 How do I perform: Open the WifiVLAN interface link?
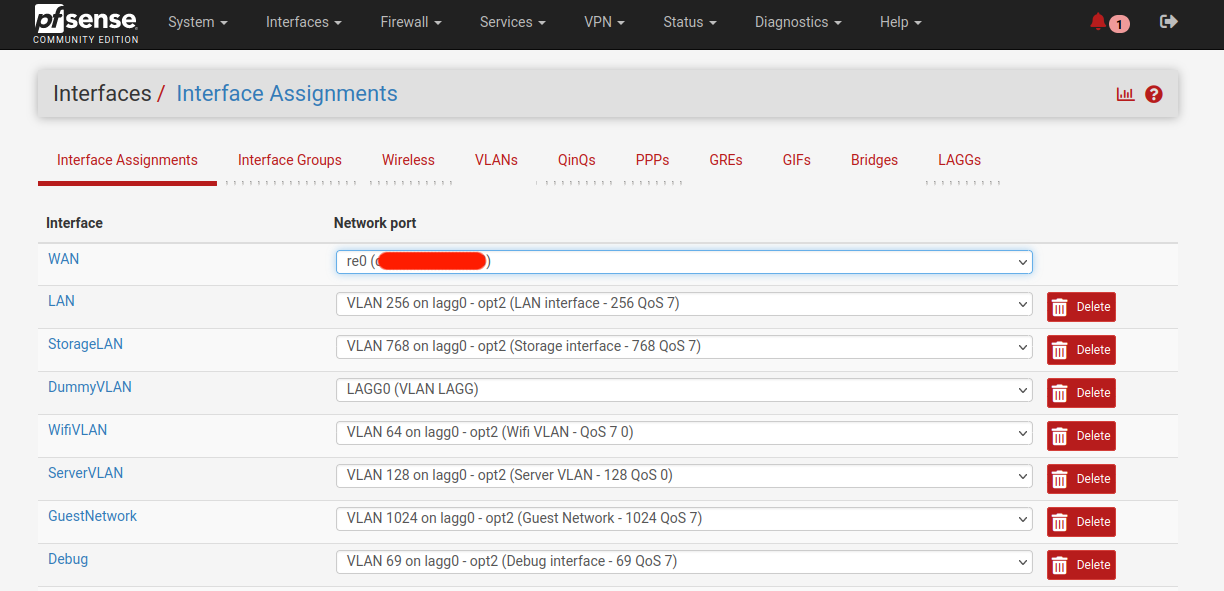pos(78,430)
